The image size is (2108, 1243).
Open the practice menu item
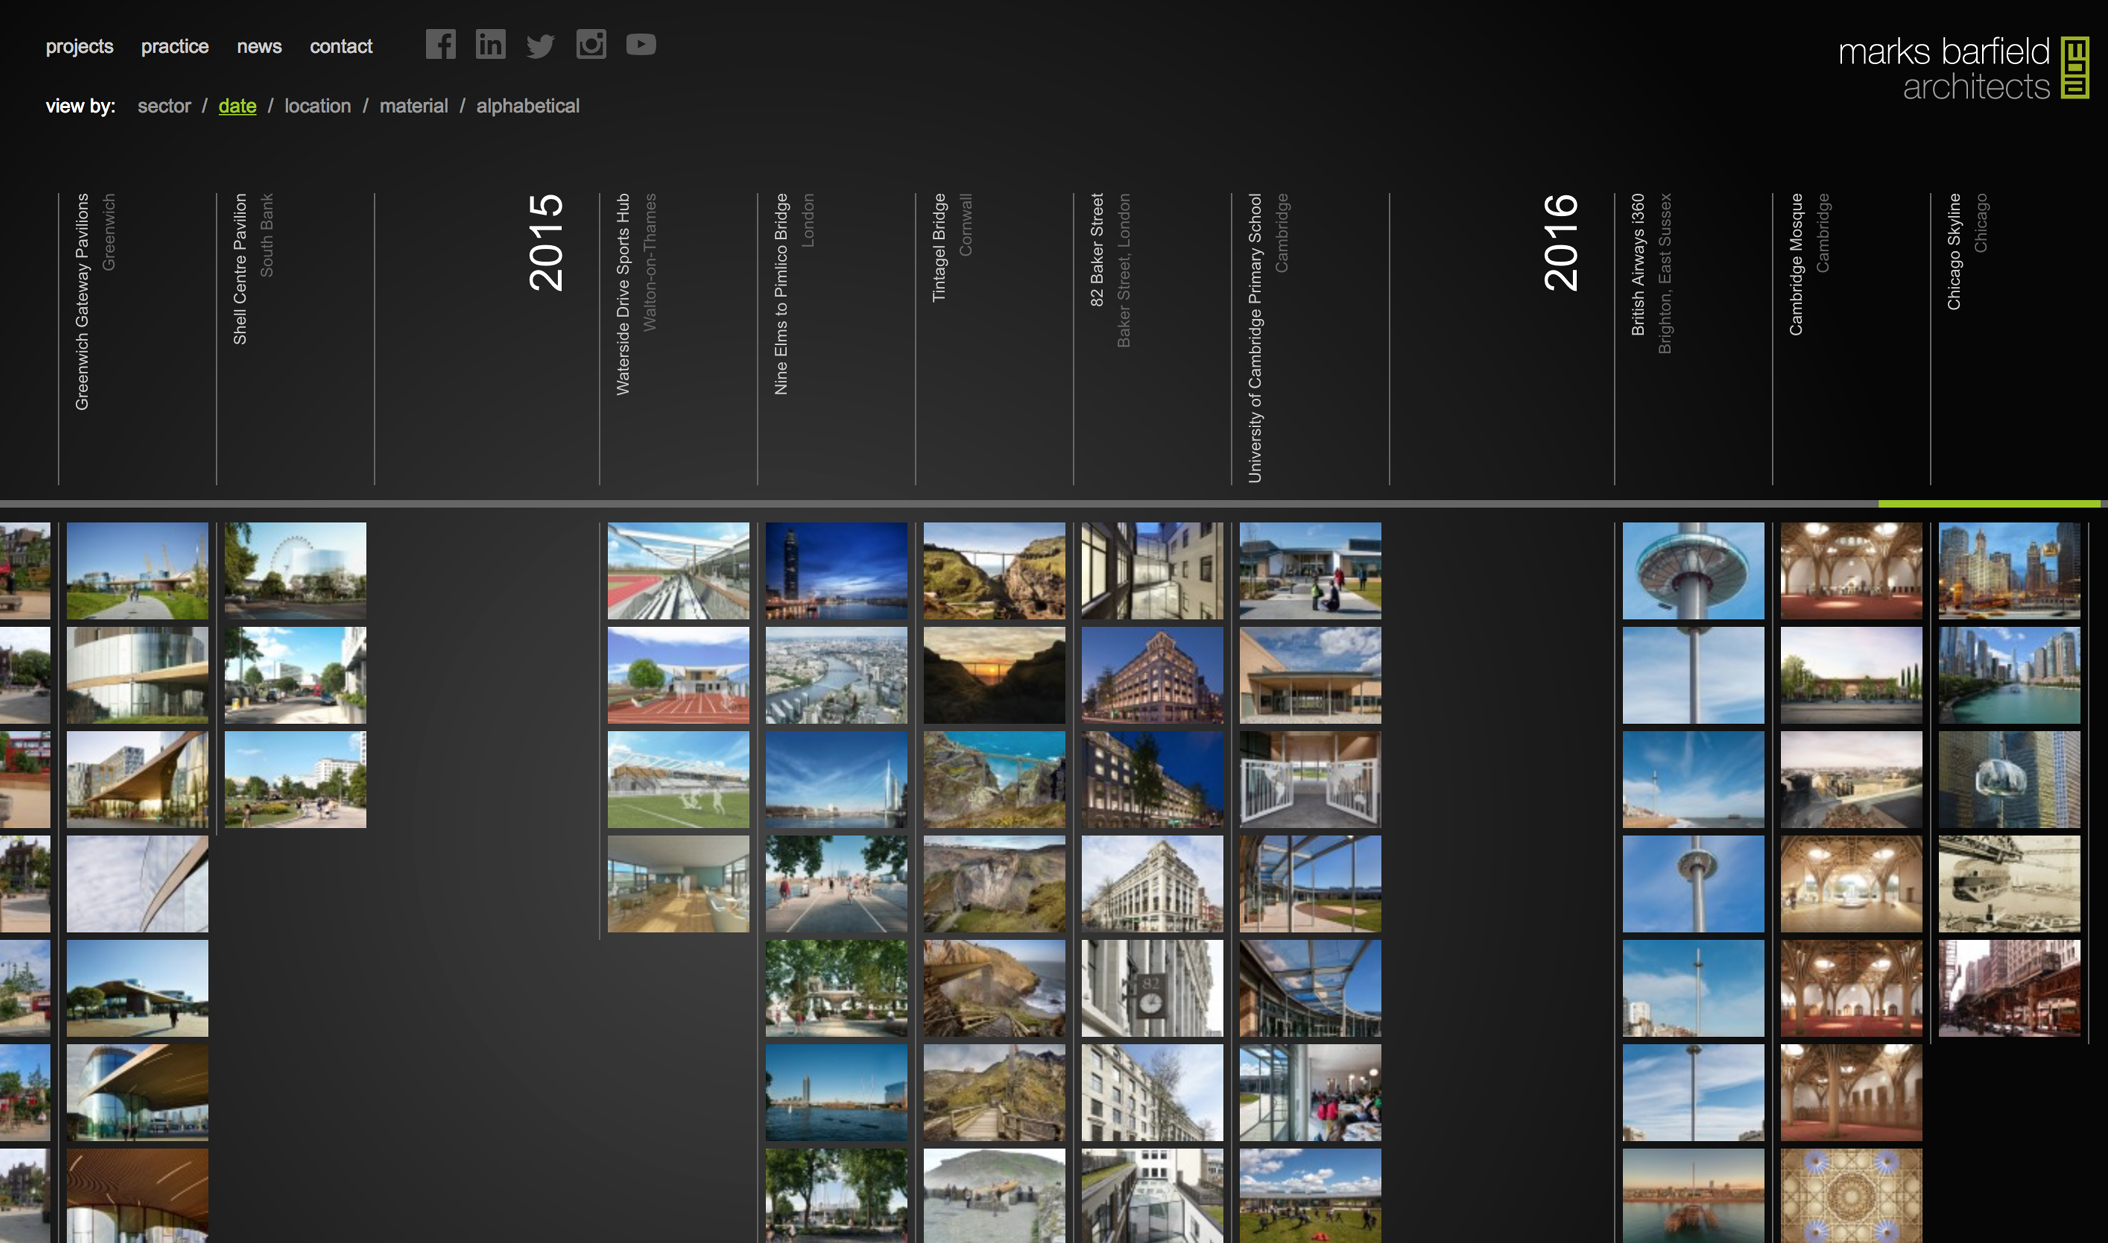pyautogui.click(x=174, y=47)
